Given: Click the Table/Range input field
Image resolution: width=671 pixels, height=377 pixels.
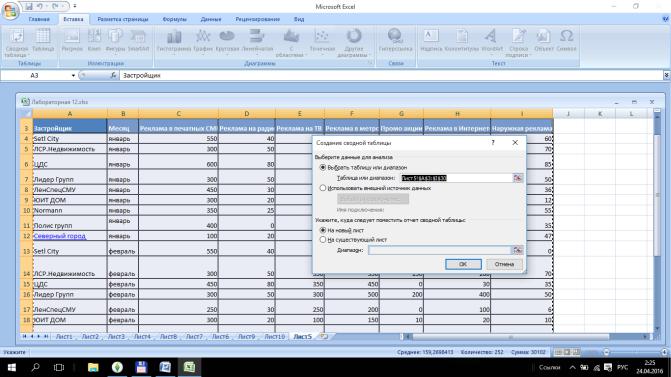Looking at the screenshot, I should pyautogui.click(x=456, y=178).
